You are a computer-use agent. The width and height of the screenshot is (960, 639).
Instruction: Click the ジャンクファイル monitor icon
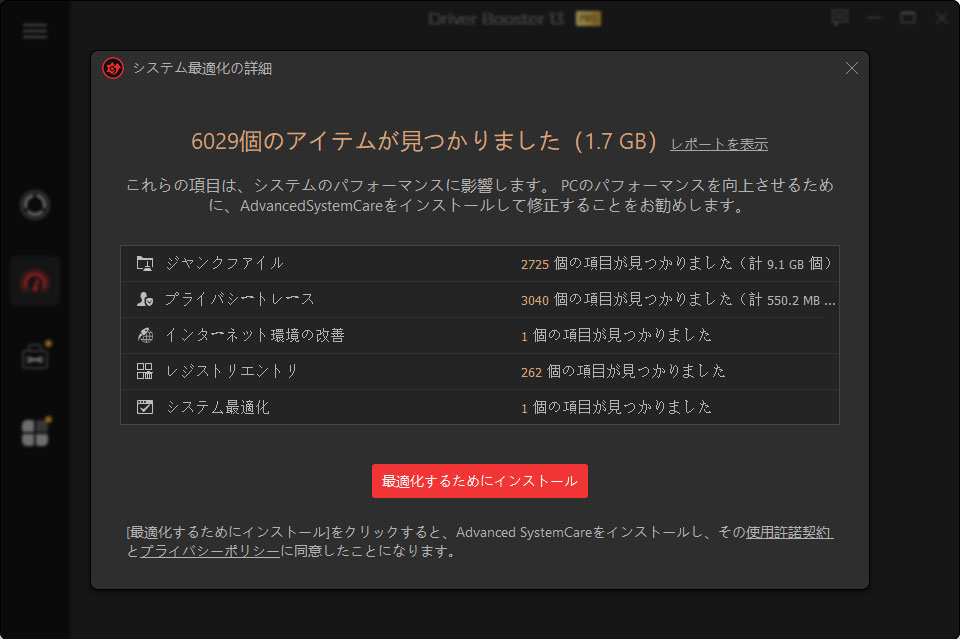(144, 264)
